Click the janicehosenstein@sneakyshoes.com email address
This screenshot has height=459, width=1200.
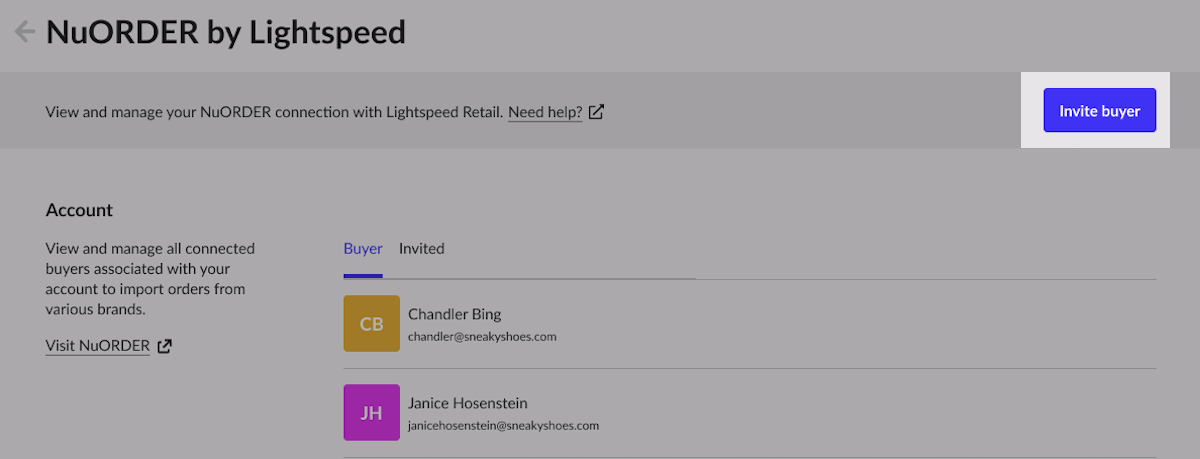tap(503, 425)
